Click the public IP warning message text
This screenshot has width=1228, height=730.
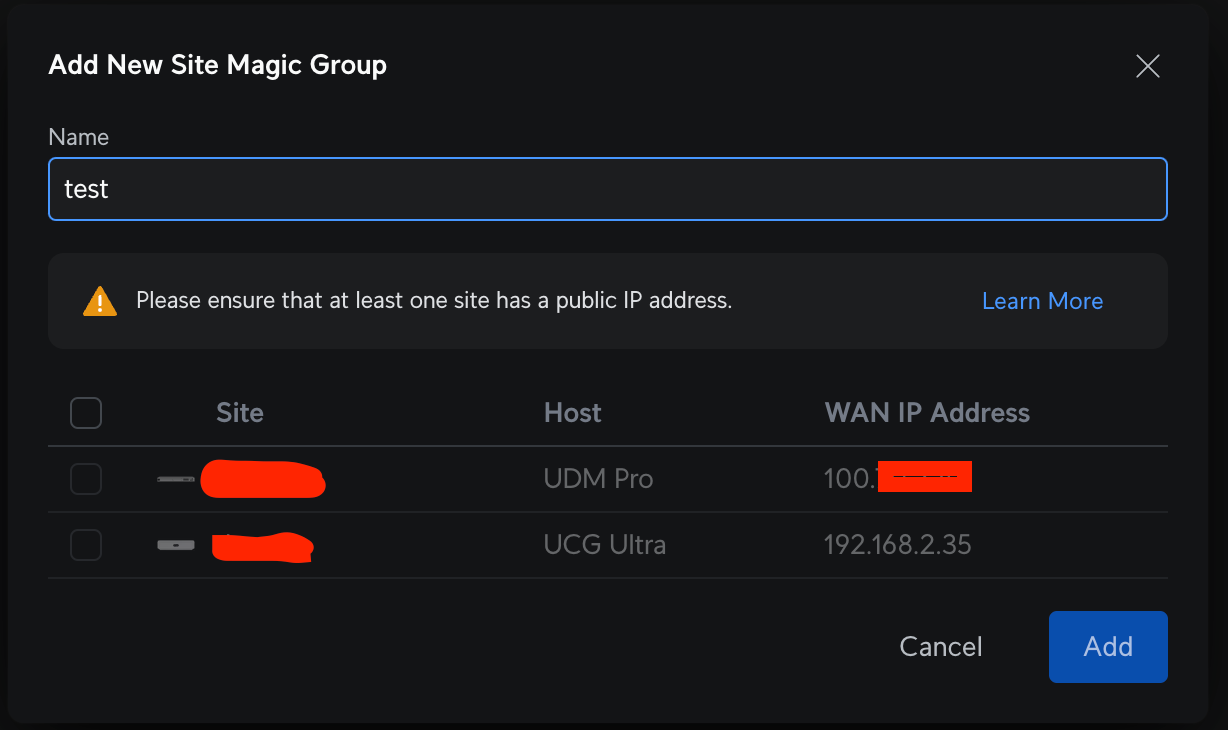tap(434, 300)
